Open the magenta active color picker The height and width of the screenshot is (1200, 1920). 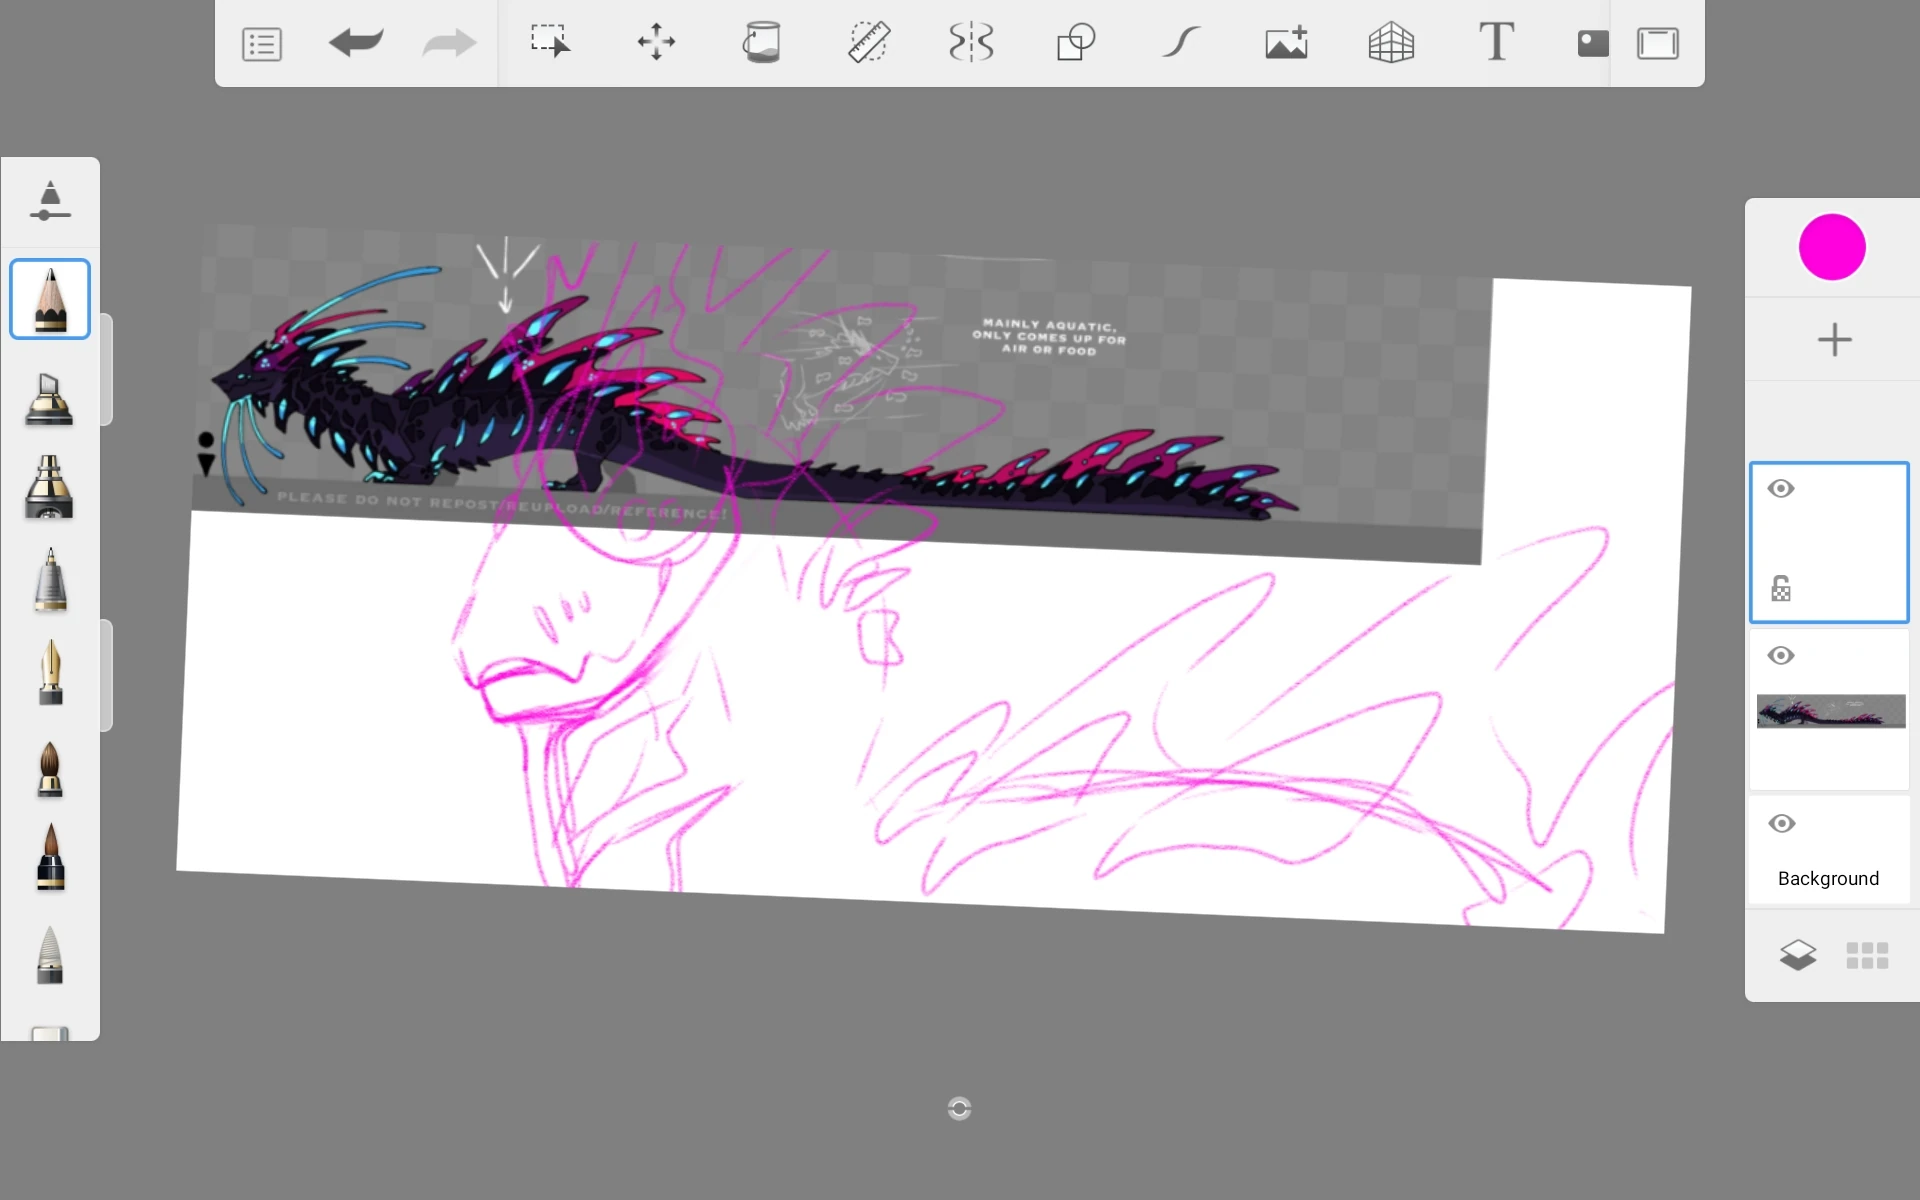[x=1832, y=247]
